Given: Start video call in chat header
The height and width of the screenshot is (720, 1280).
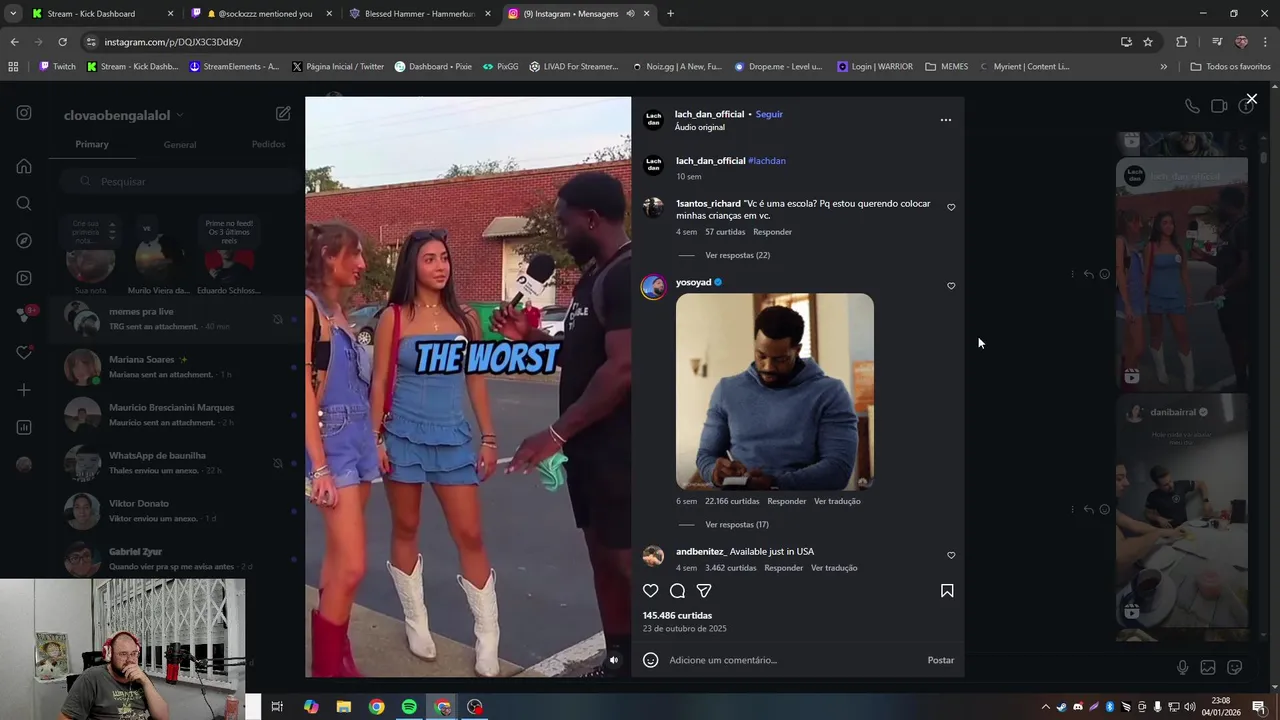Looking at the screenshot, I should pos(1219,106).
